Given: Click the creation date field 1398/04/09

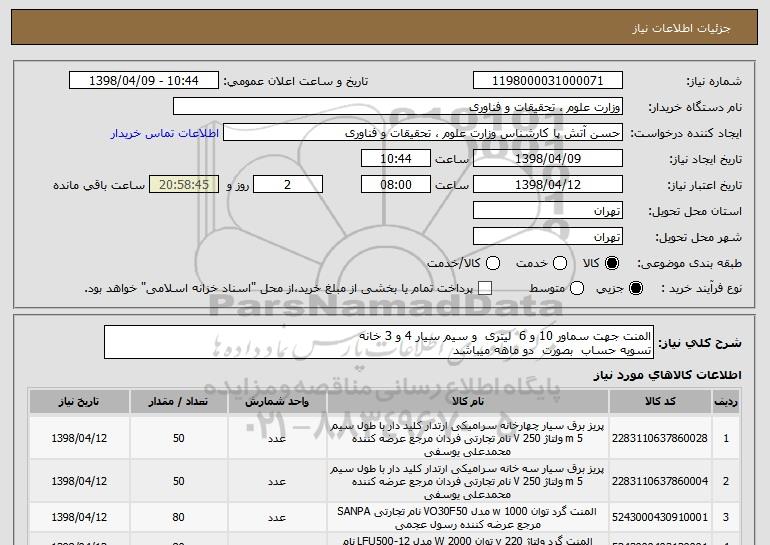Looking at the screenshot, I should coord(548,159).
